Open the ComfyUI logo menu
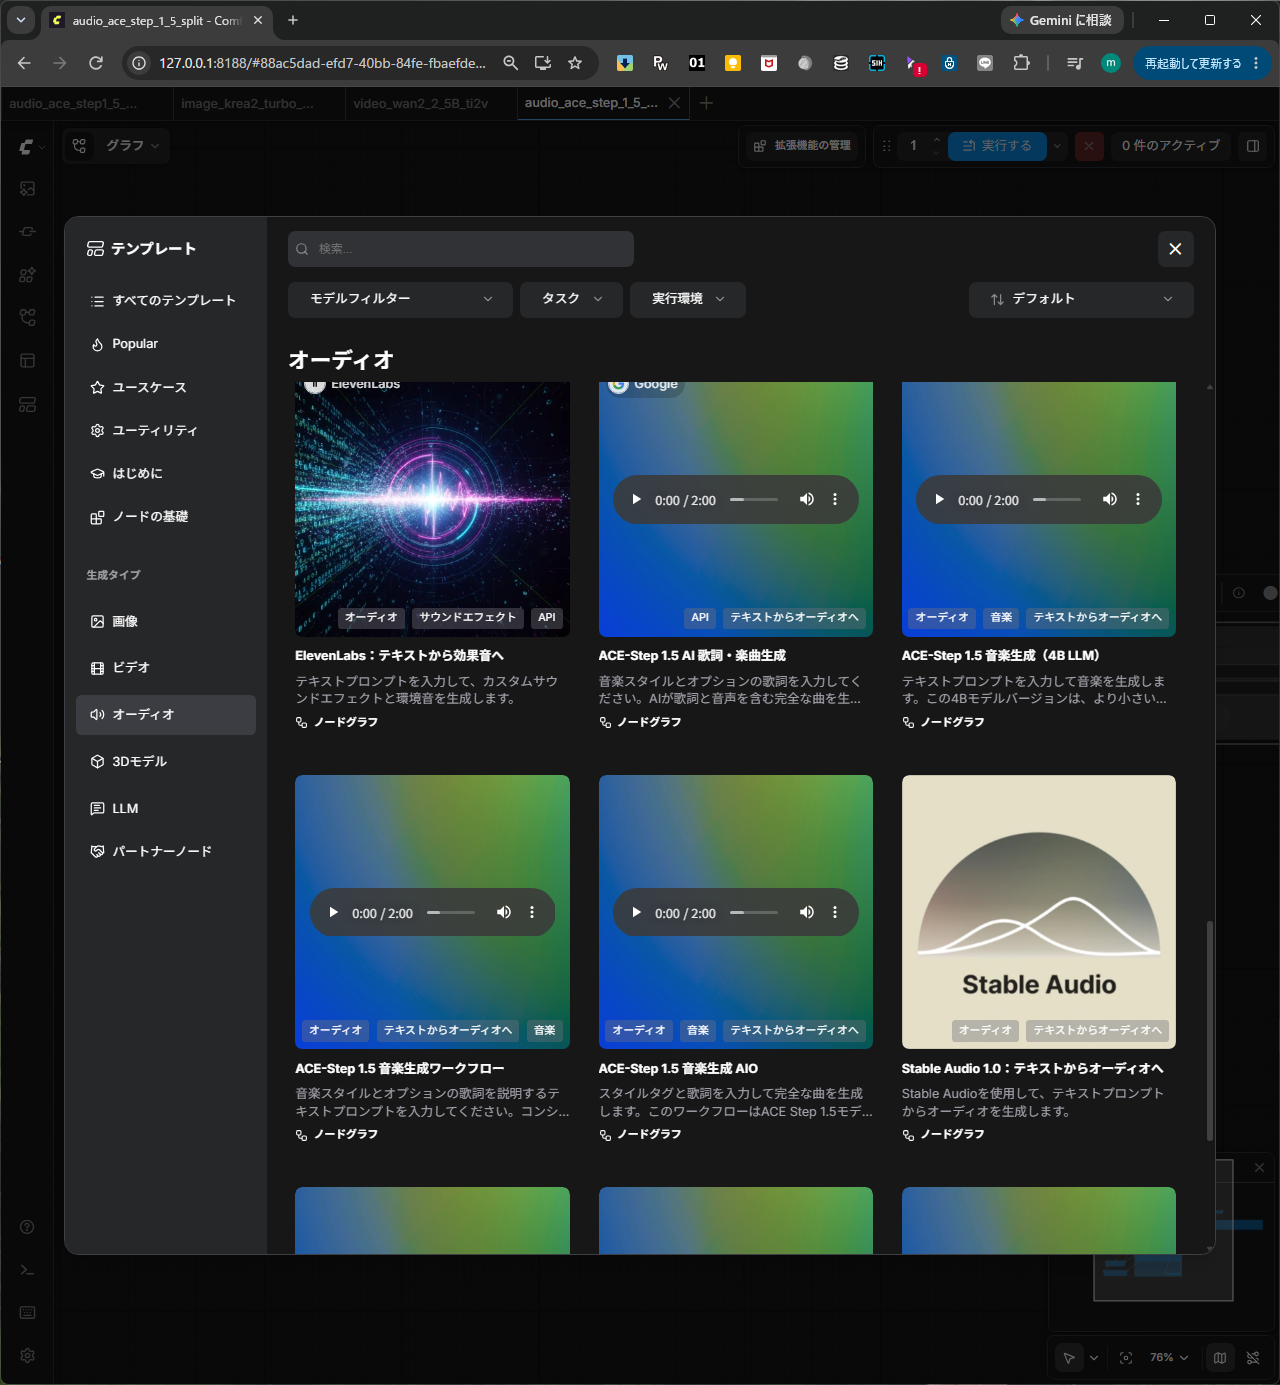Screen dimensions: 1280x1385 31,147
